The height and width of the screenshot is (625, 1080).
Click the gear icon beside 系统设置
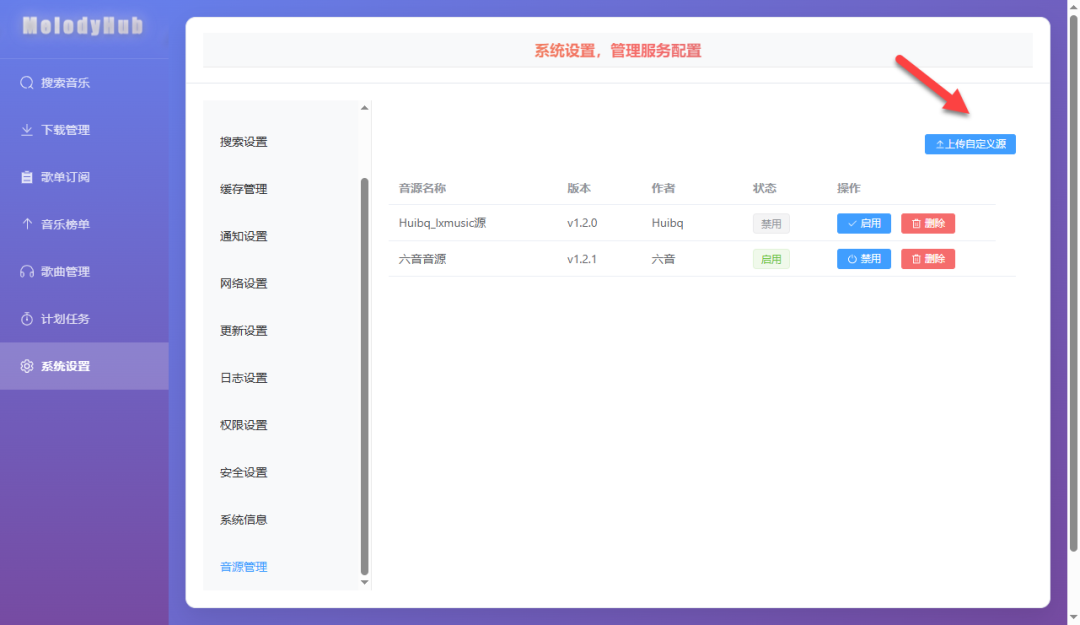tap(27, 366)
